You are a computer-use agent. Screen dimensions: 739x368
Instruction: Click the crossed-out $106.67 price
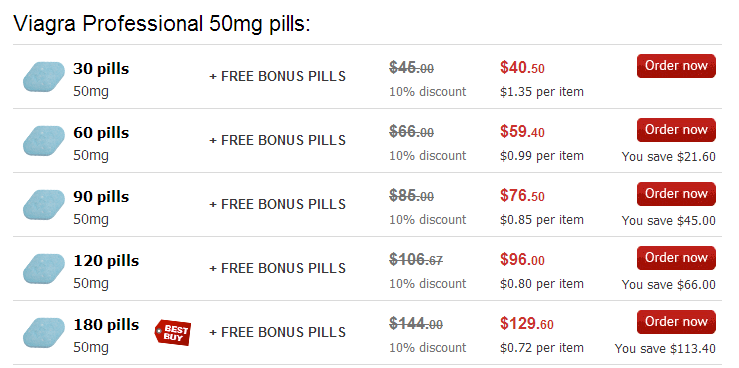click(416, 259)
